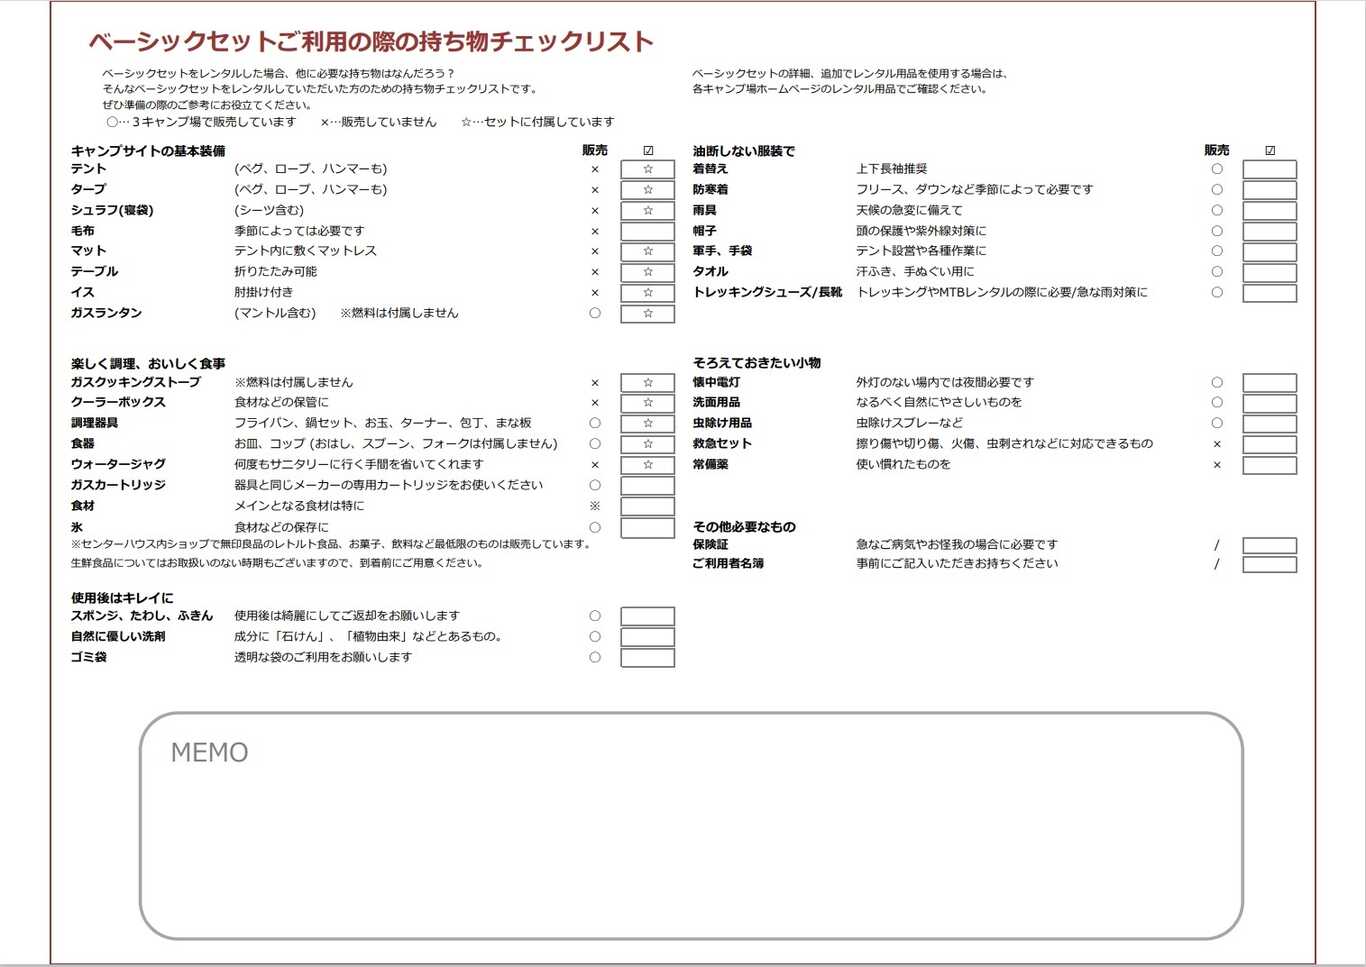Click the そろえておきたい小物 section heading

(757, 363)
